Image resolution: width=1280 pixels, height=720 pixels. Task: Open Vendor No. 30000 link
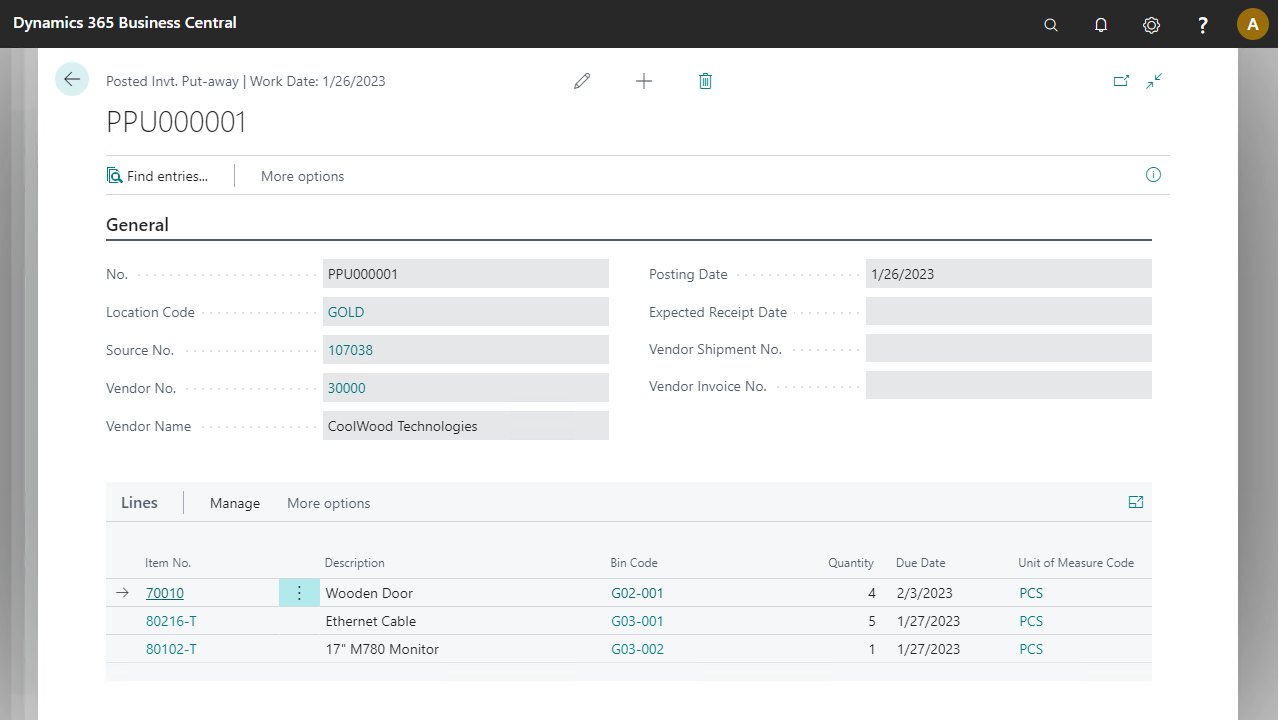pyautogui.click(x=347, y=388)
